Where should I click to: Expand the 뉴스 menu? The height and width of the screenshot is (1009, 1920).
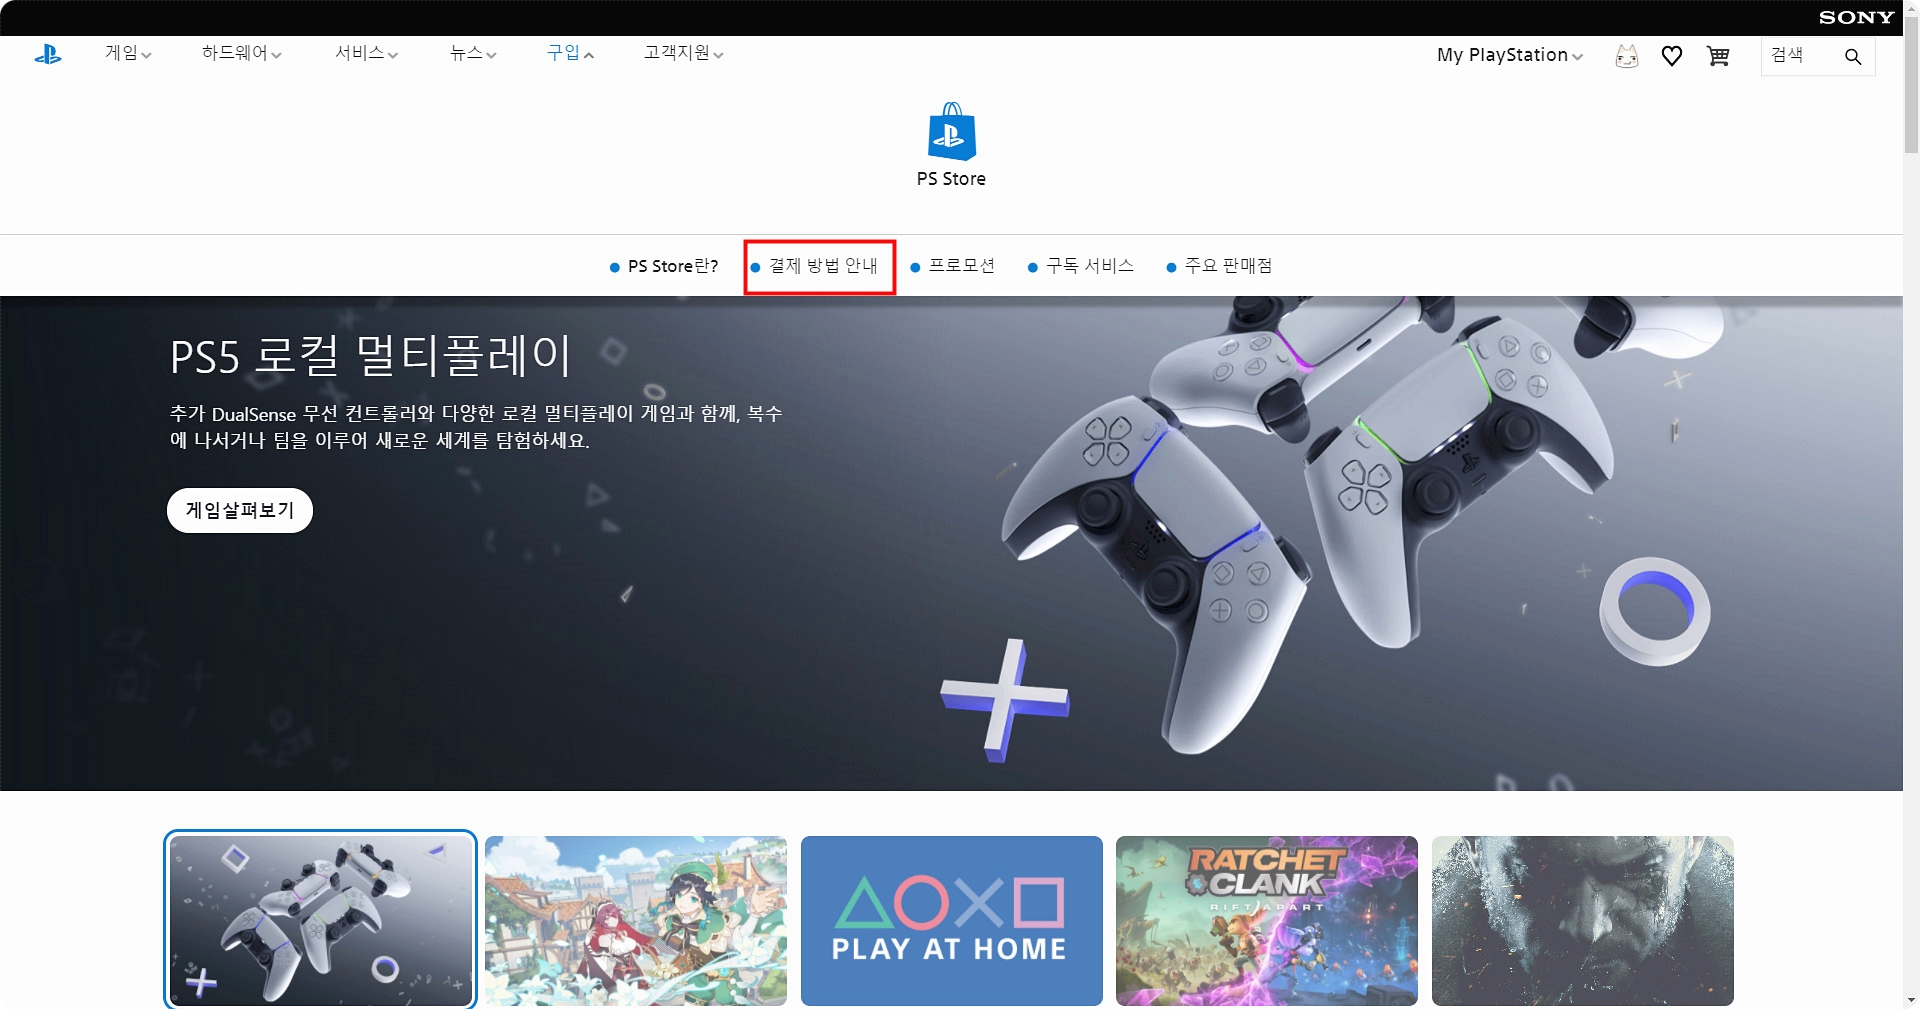point(473,53)
